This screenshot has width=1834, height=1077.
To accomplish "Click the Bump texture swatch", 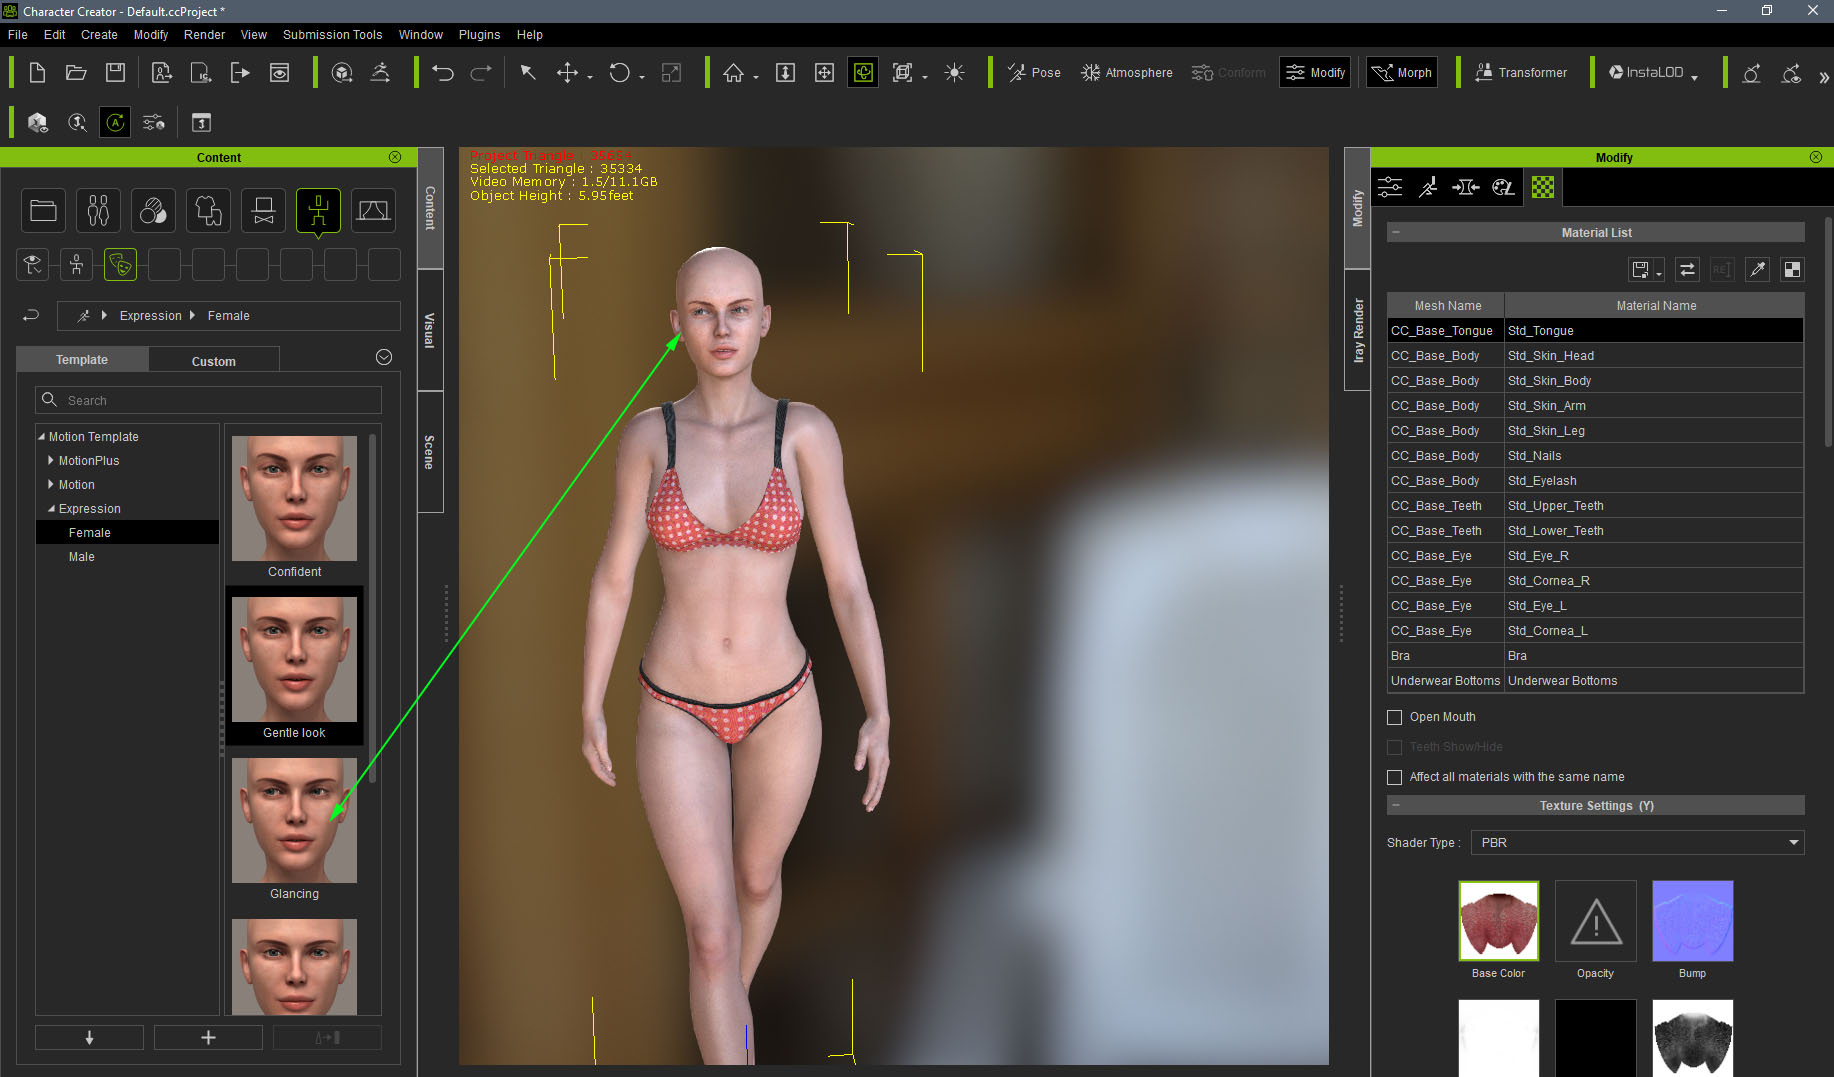I will click(x=1692, y=921).
